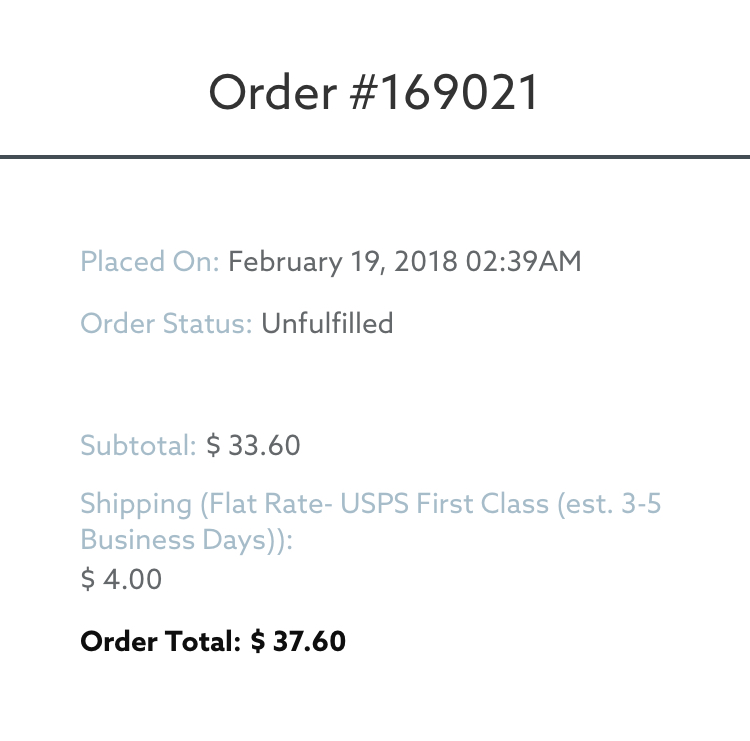Click the Unfulfilled status text
The height and width of the screenshot is (741, 750).
(327, 323)
